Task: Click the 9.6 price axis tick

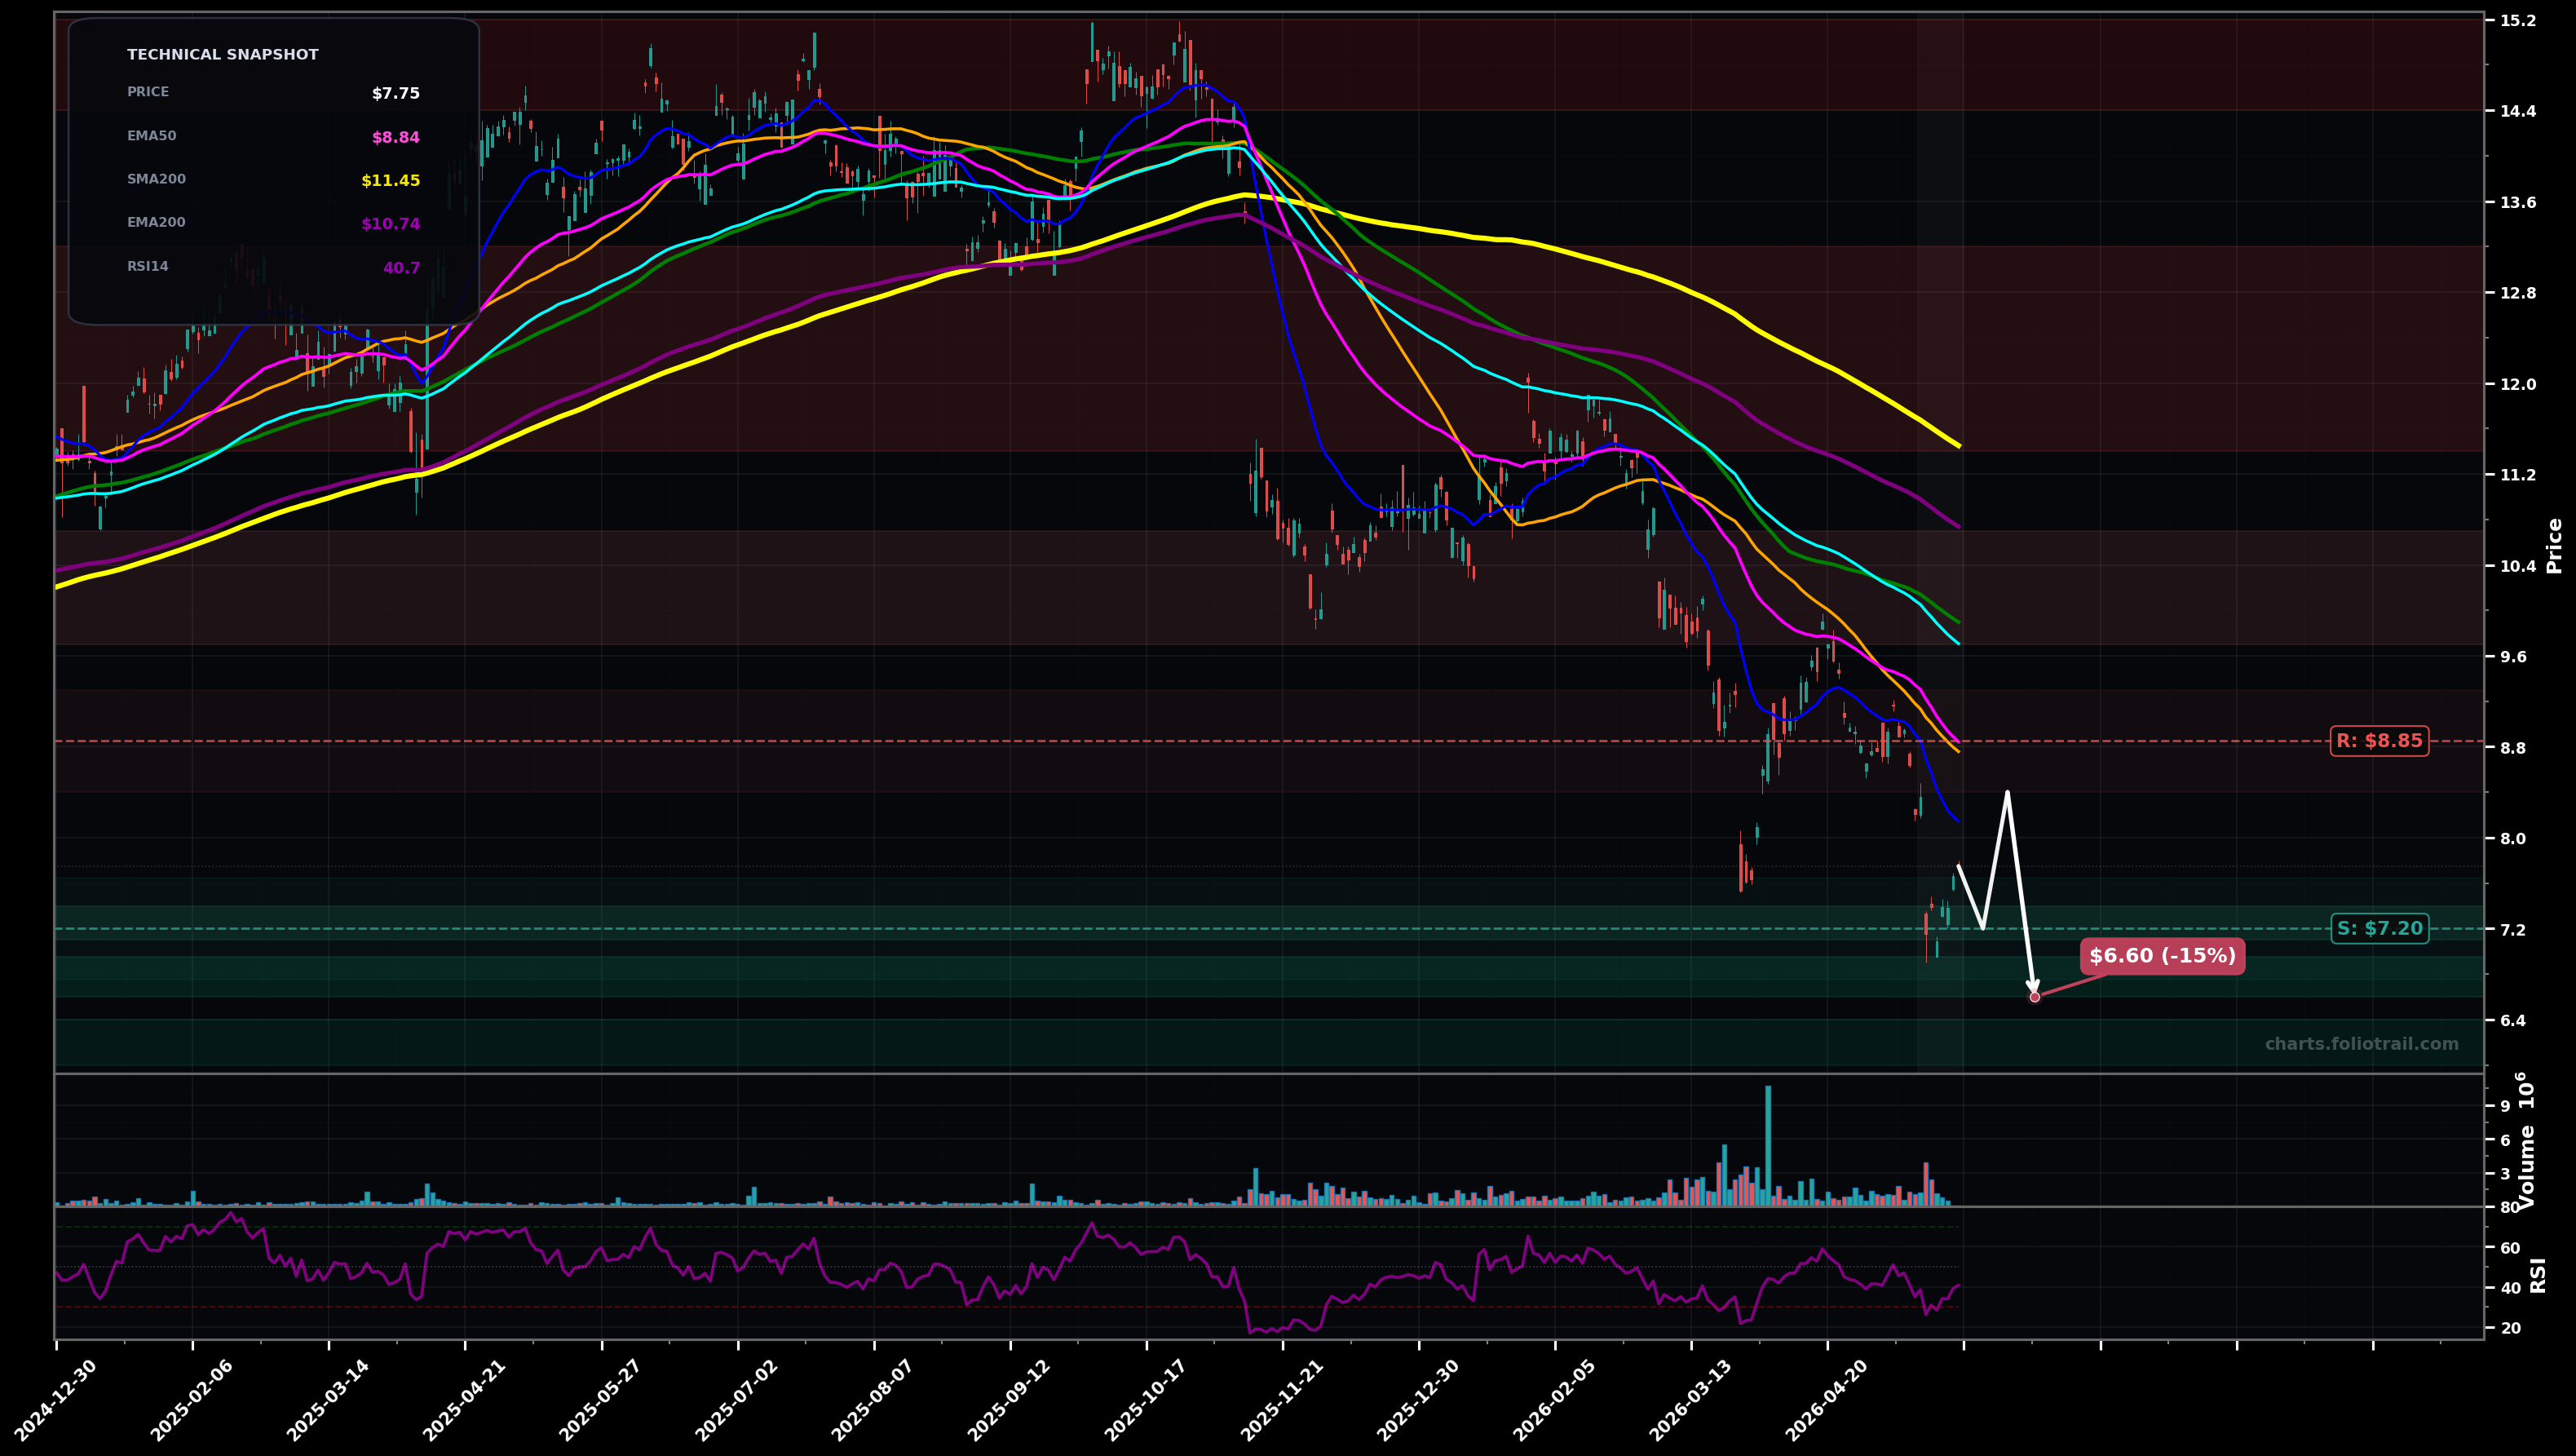Action: pyautogui.click(x=2514, y=657)
